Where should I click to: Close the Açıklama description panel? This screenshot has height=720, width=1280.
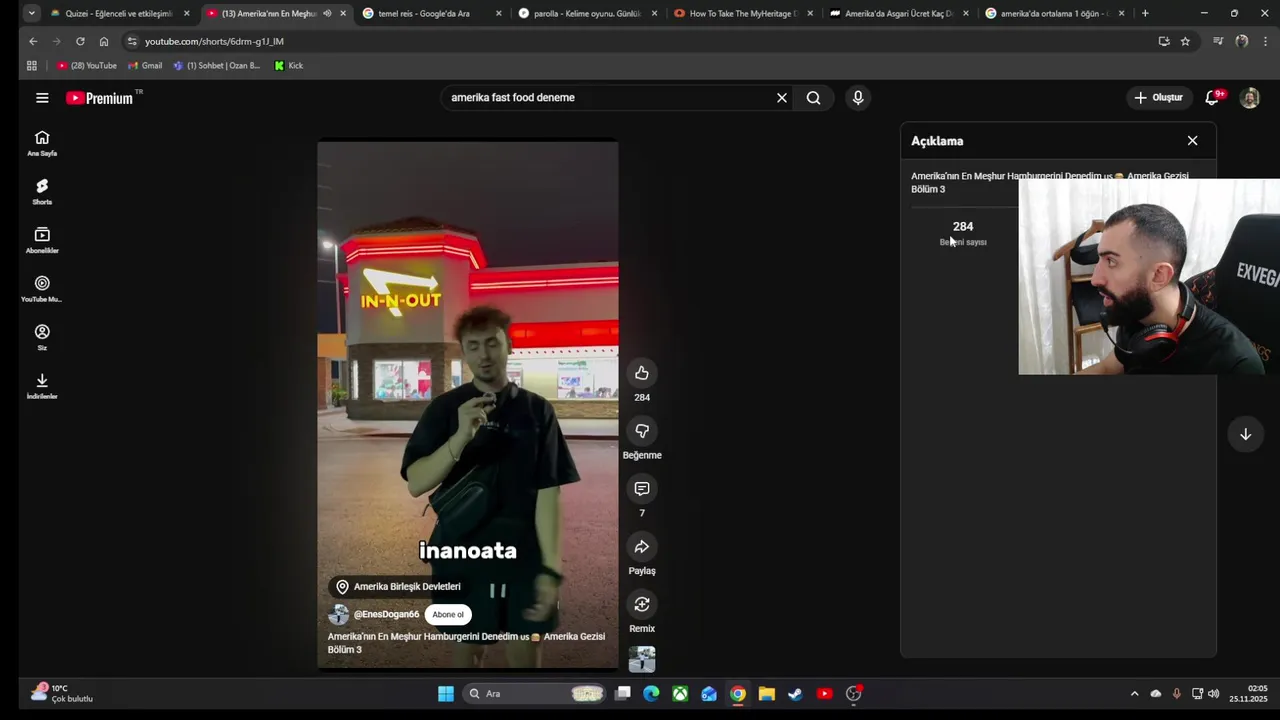pyautogui.click(x=1192, y=141)
